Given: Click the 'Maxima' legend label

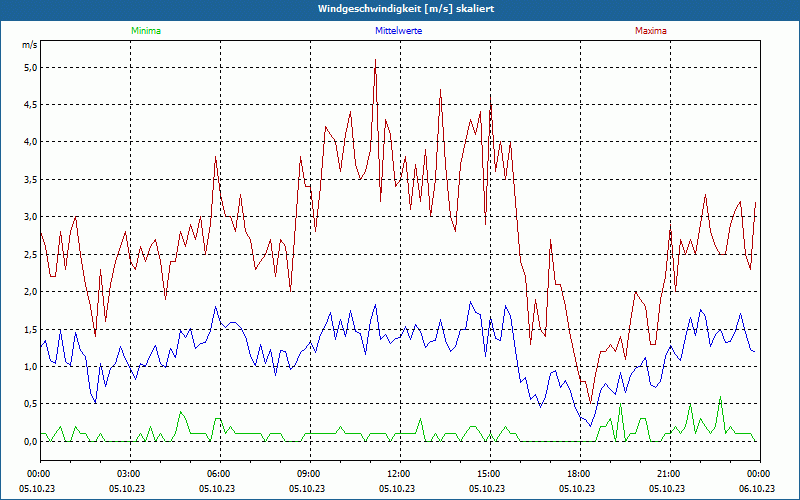Looking at the screenshot, I should coord(651,31).
